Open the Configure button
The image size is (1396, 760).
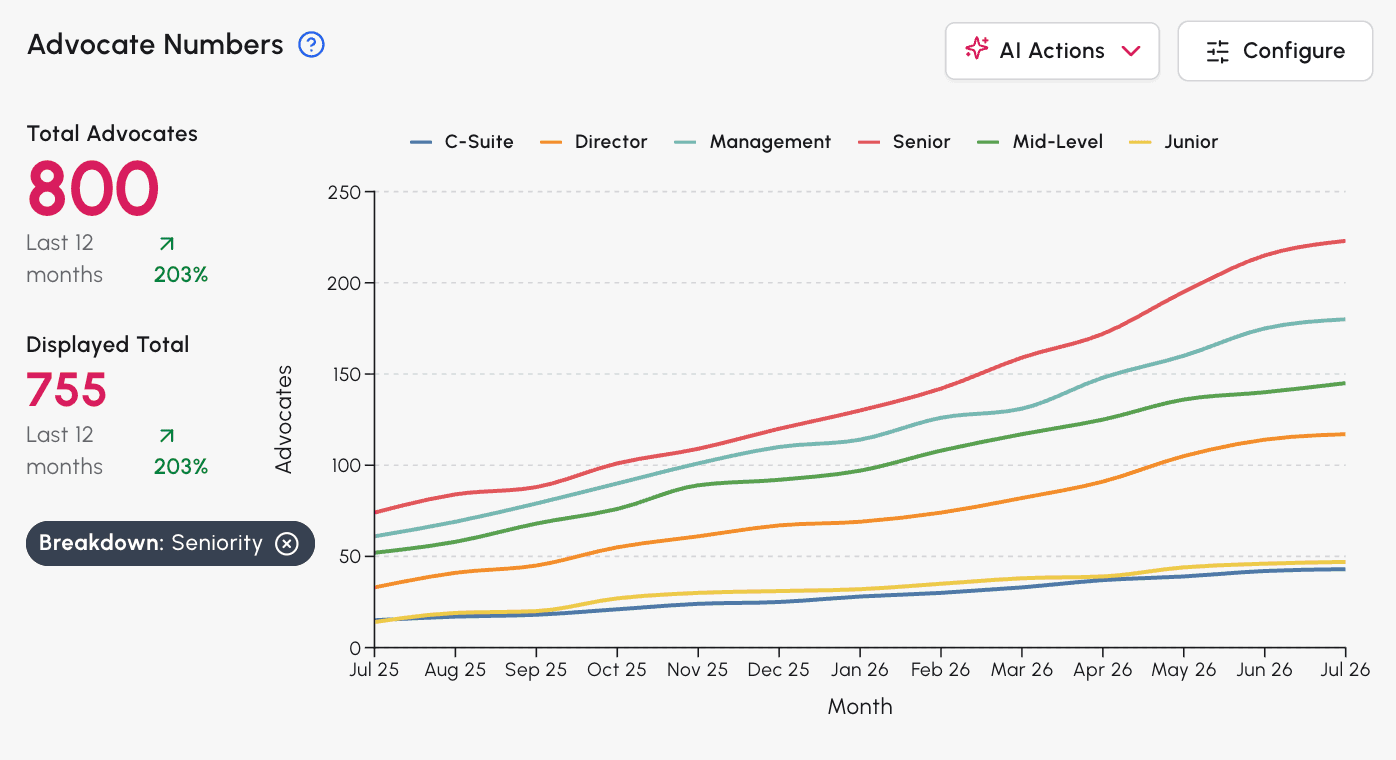(x=1275, y=51)
